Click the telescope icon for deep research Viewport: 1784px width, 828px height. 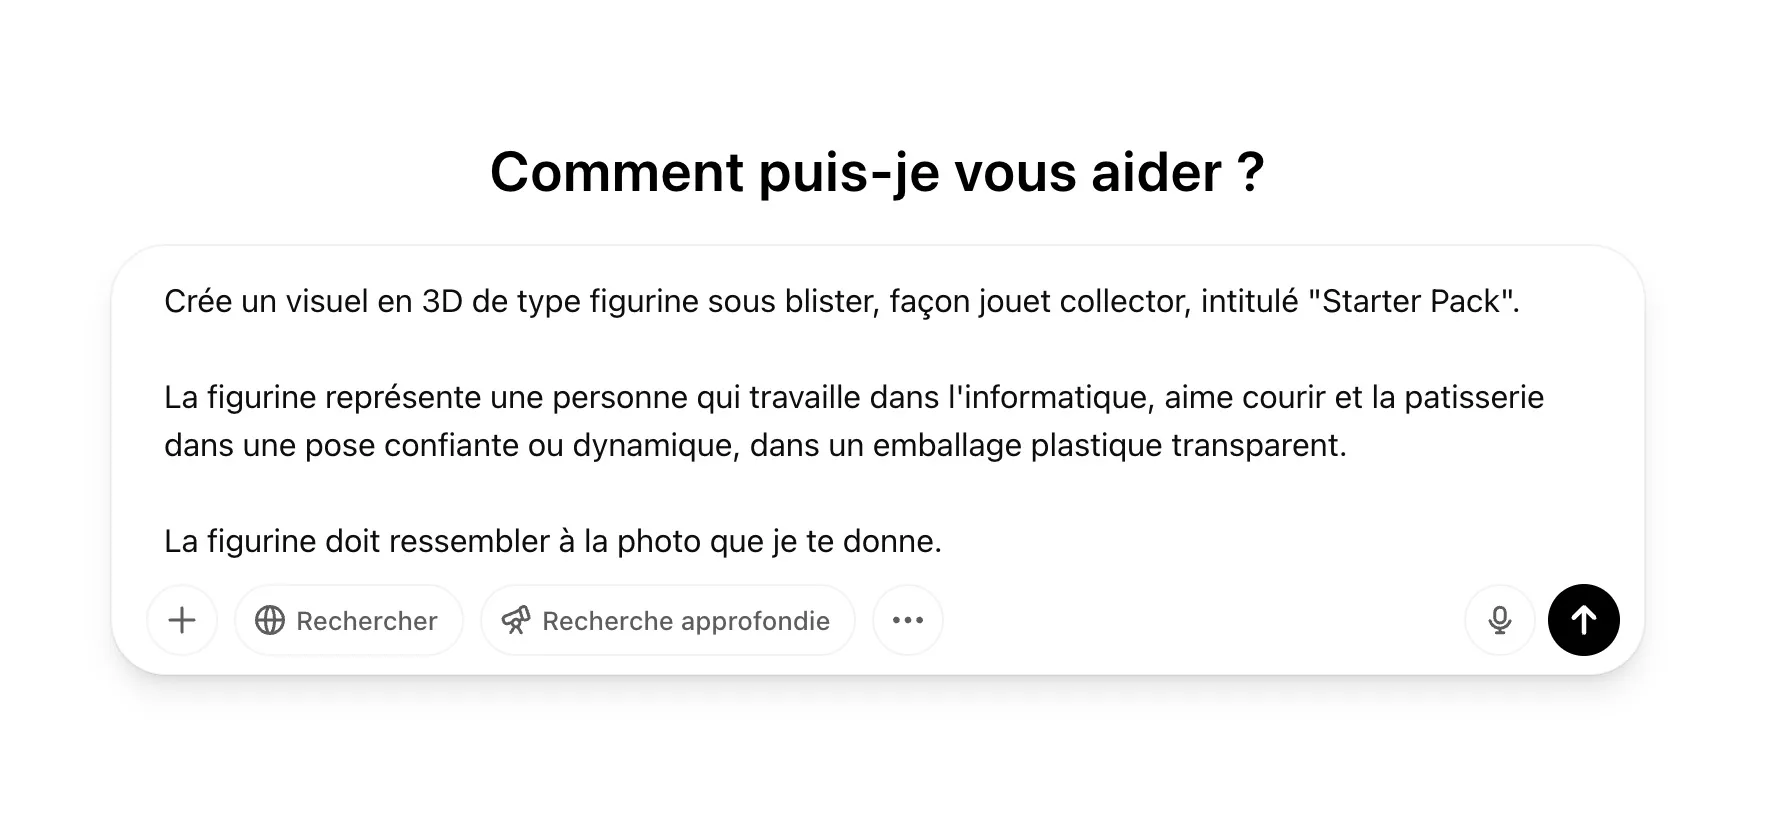[x=516, y=620]
